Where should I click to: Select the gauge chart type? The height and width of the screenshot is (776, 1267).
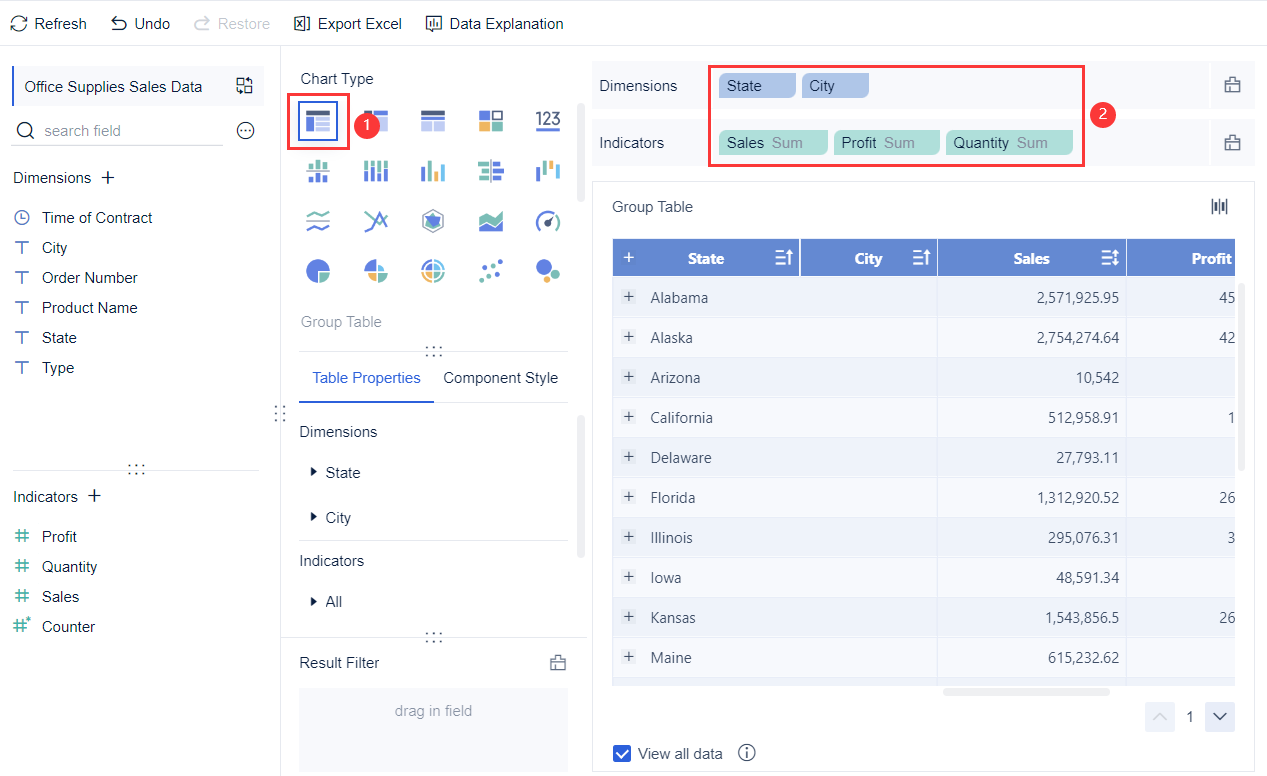tap(548, 220)
